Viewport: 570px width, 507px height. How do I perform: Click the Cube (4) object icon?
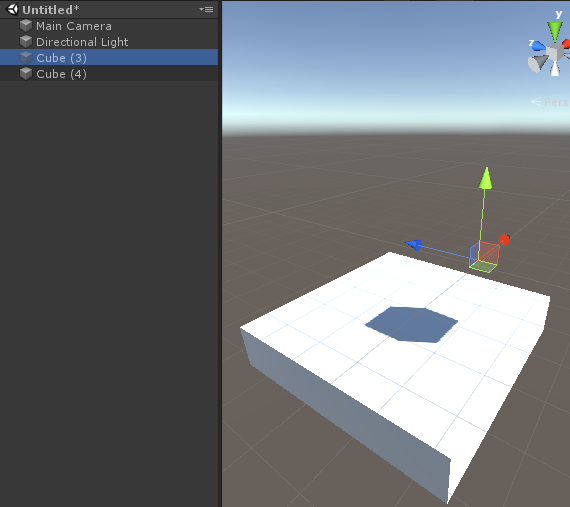point(26,74)
